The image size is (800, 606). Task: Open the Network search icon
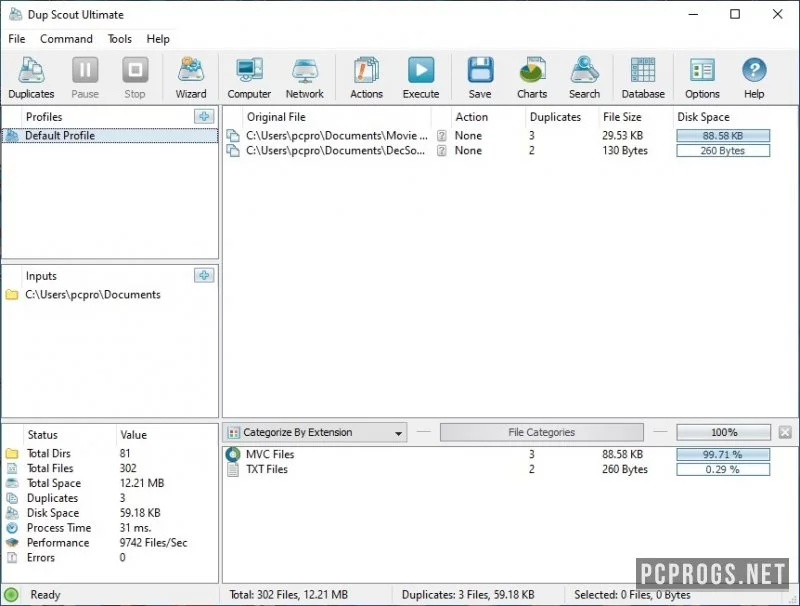point(305,78)
